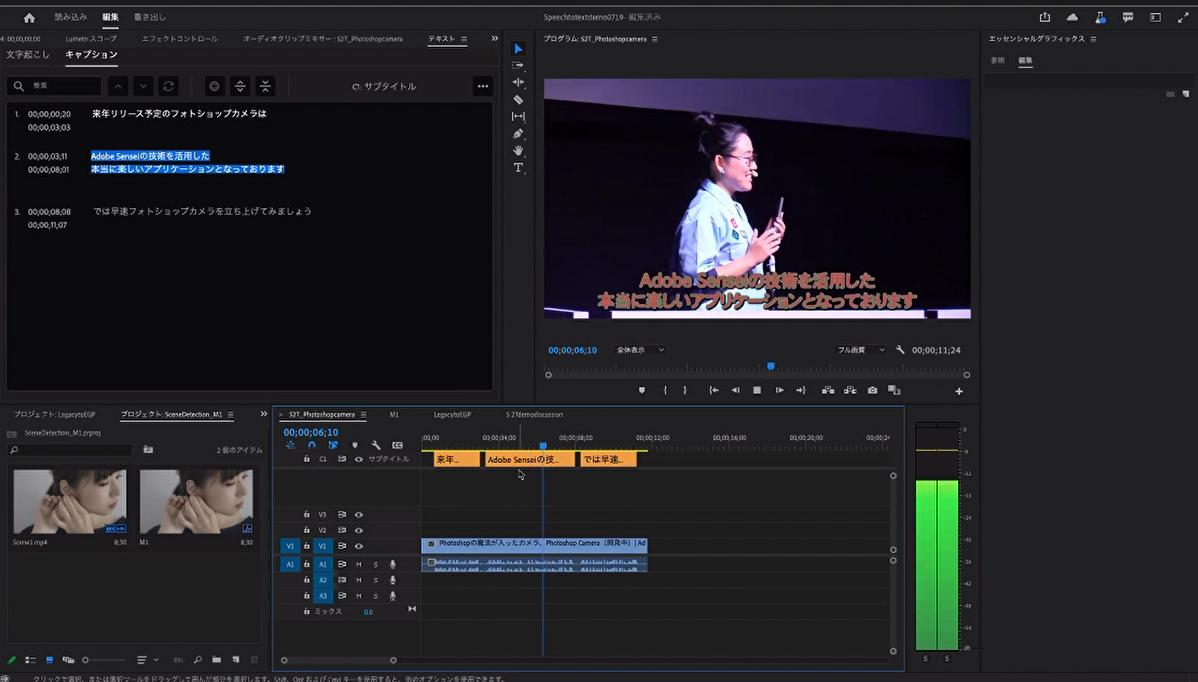Toggle subtitle track visibility eye
Viewport: 1198px width, 682px height.
pyautogui.click(x=358, y=459)
